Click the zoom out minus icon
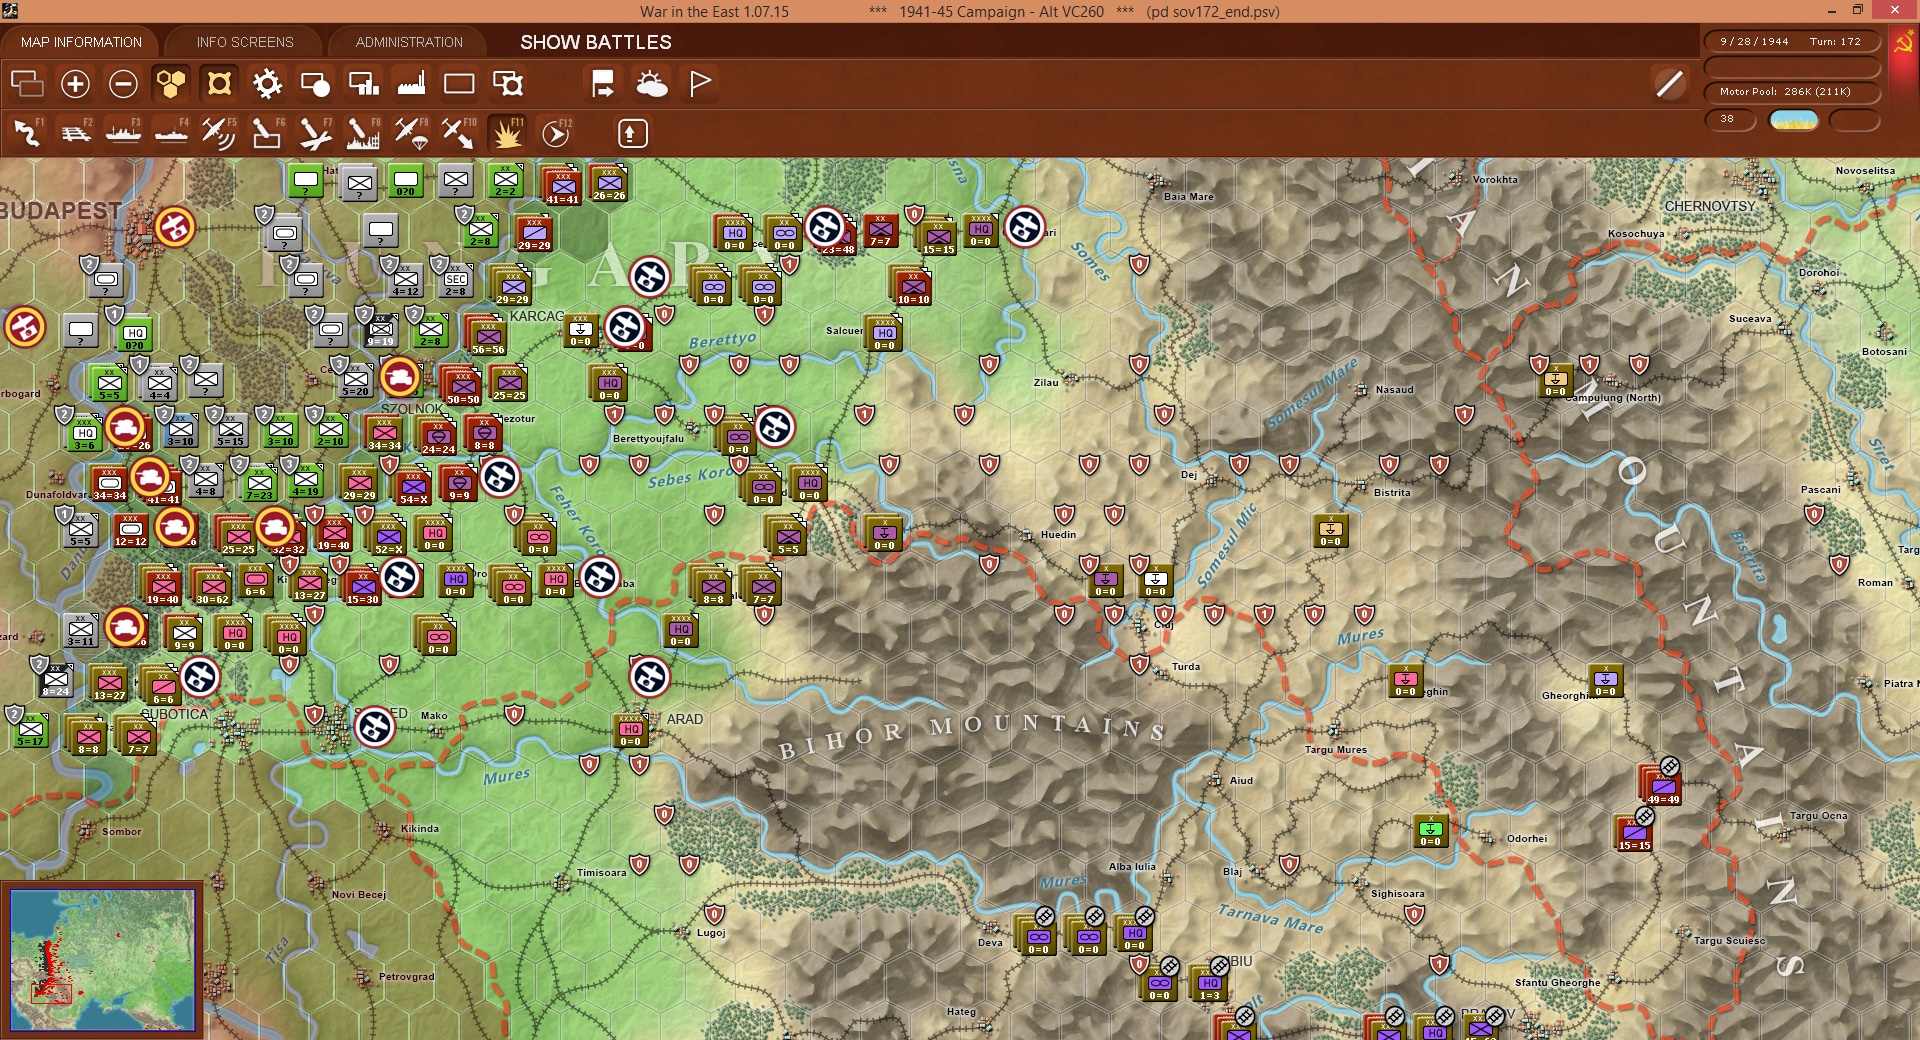 click(x=123, y=84)
